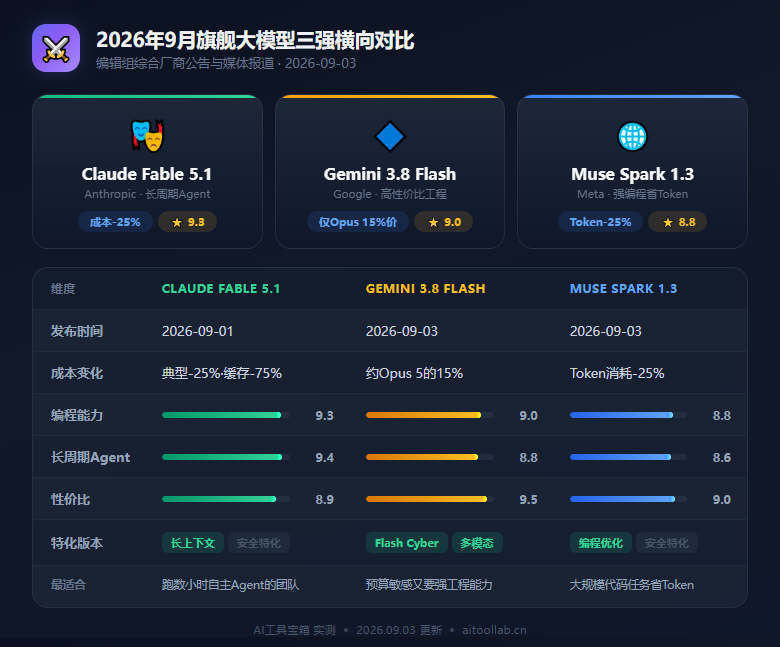Click the MUSE SPARK 1.3 column header
The image size is (780, 647).
click(623, 288)
